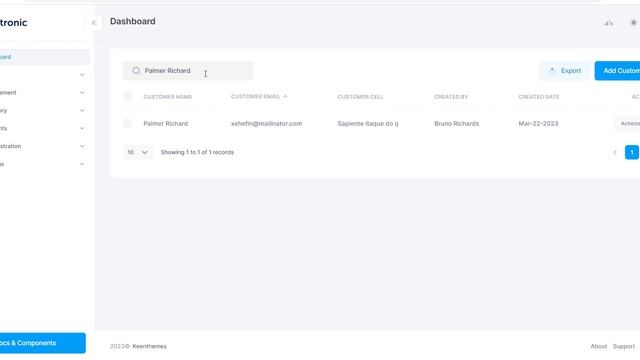This screenshot has width=640, height=360.
Task: Expand the last sidebar menu chevron
Action: [82, 164]
